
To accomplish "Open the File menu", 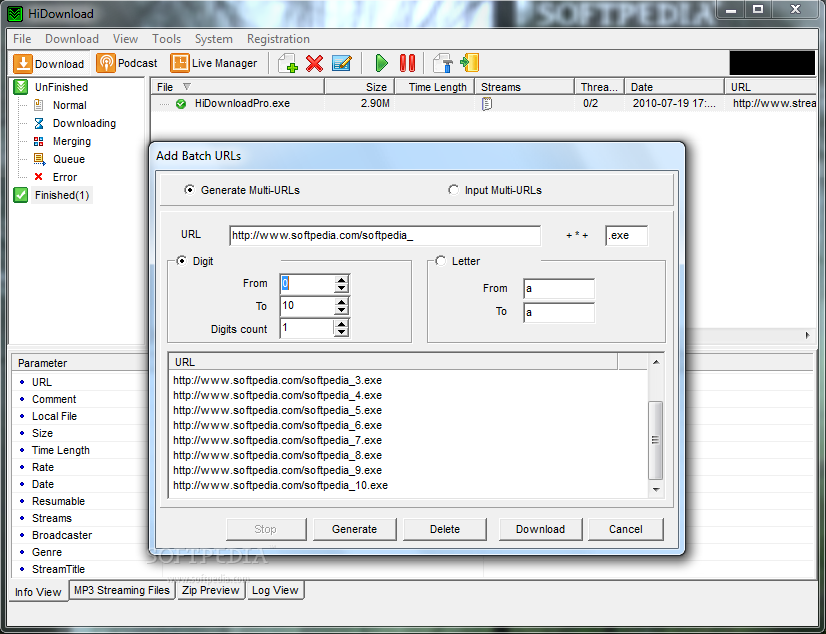I will tap(22, 39).
